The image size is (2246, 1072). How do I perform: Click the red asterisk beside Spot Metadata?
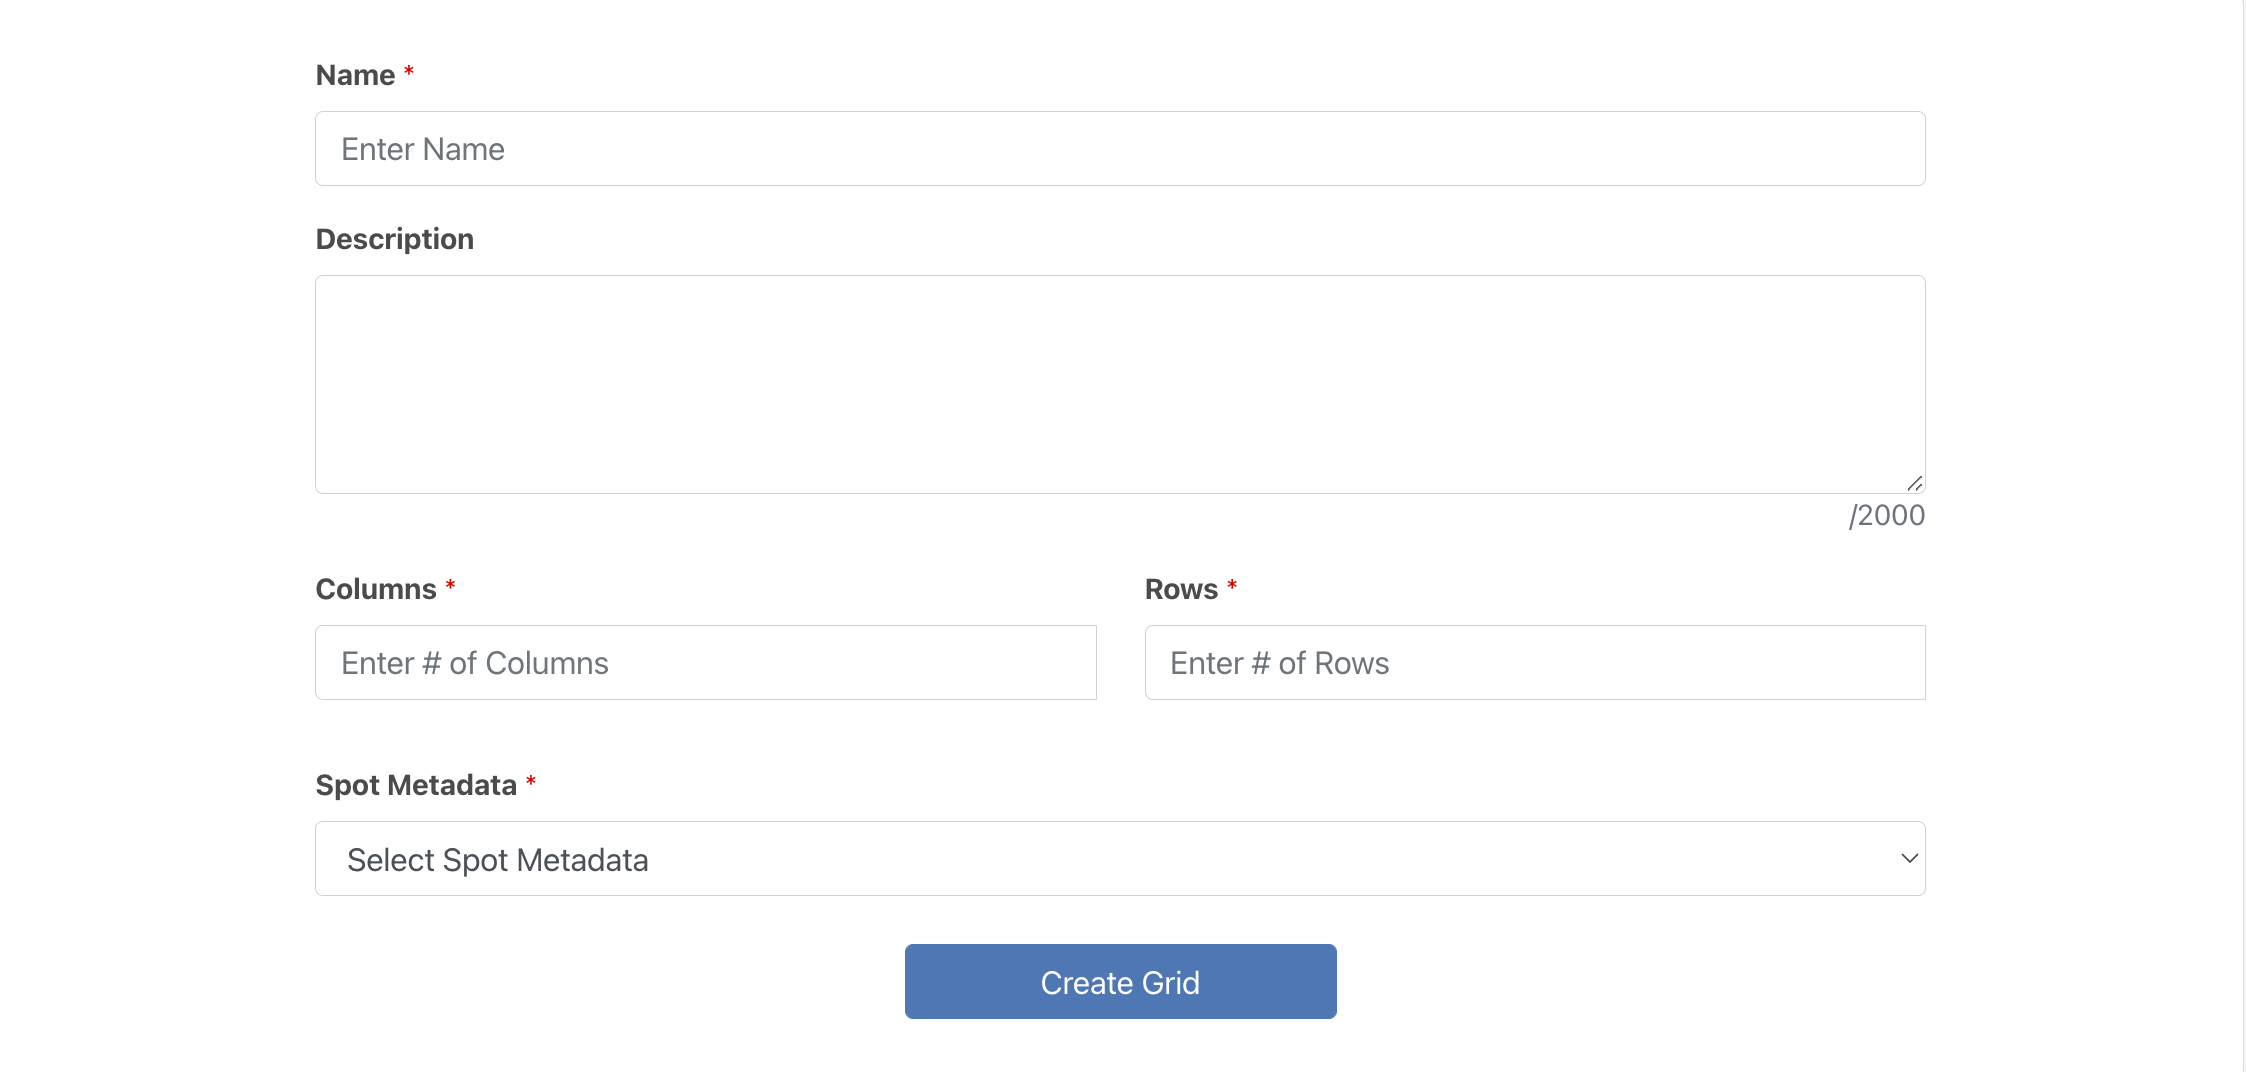coord(531,782)
